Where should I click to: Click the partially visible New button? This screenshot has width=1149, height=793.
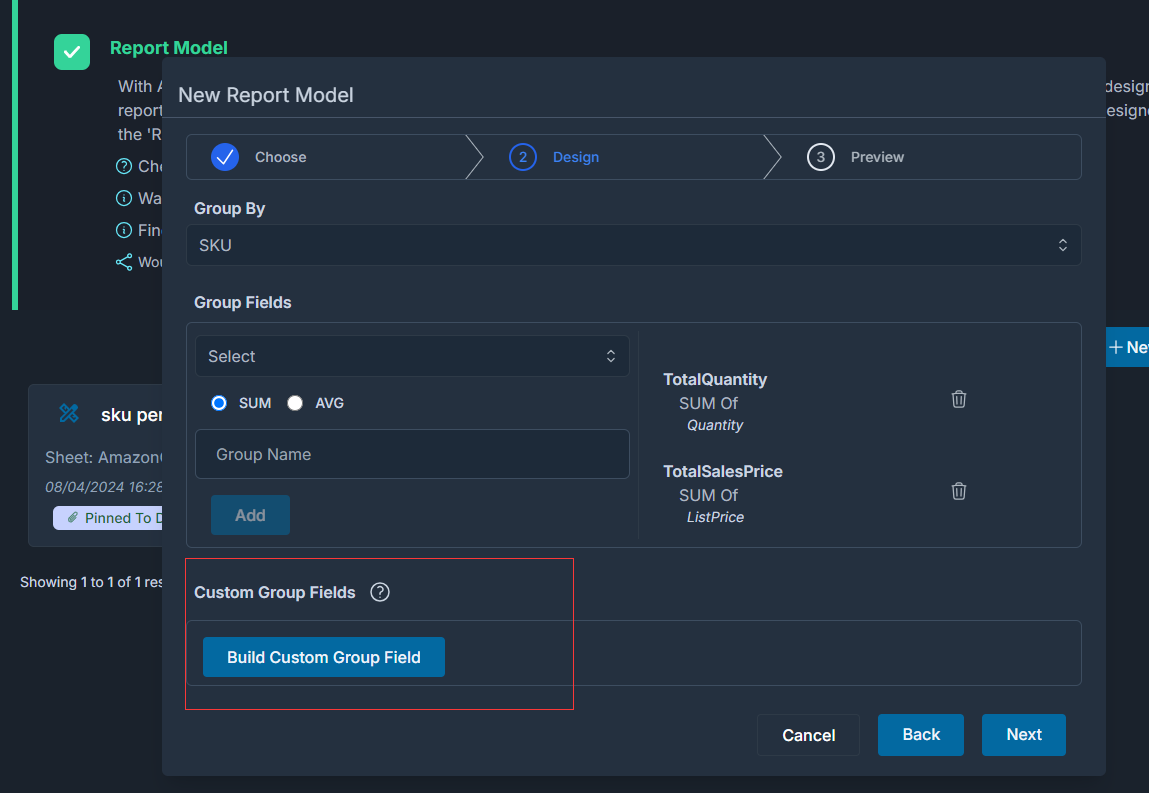[1128, 347]
